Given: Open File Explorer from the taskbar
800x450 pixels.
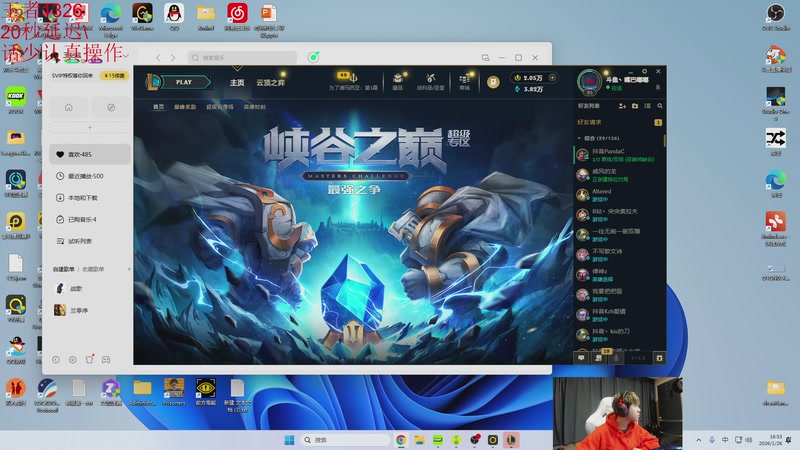Looking at the screenshot, I should [419, 440].
